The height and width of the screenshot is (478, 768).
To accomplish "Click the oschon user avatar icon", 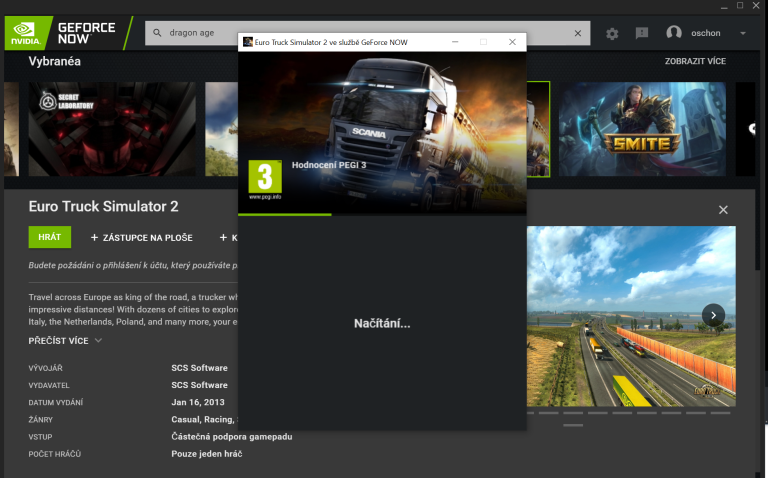I will pyautogui.click(x=674, y=33).
